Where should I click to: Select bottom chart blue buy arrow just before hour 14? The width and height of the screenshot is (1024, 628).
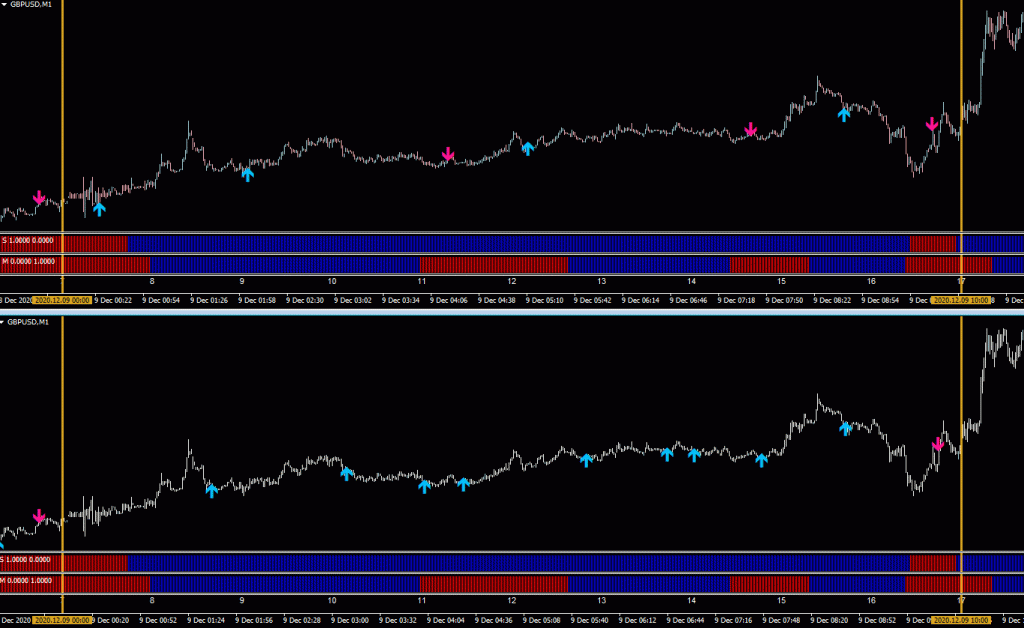(667, 454)
